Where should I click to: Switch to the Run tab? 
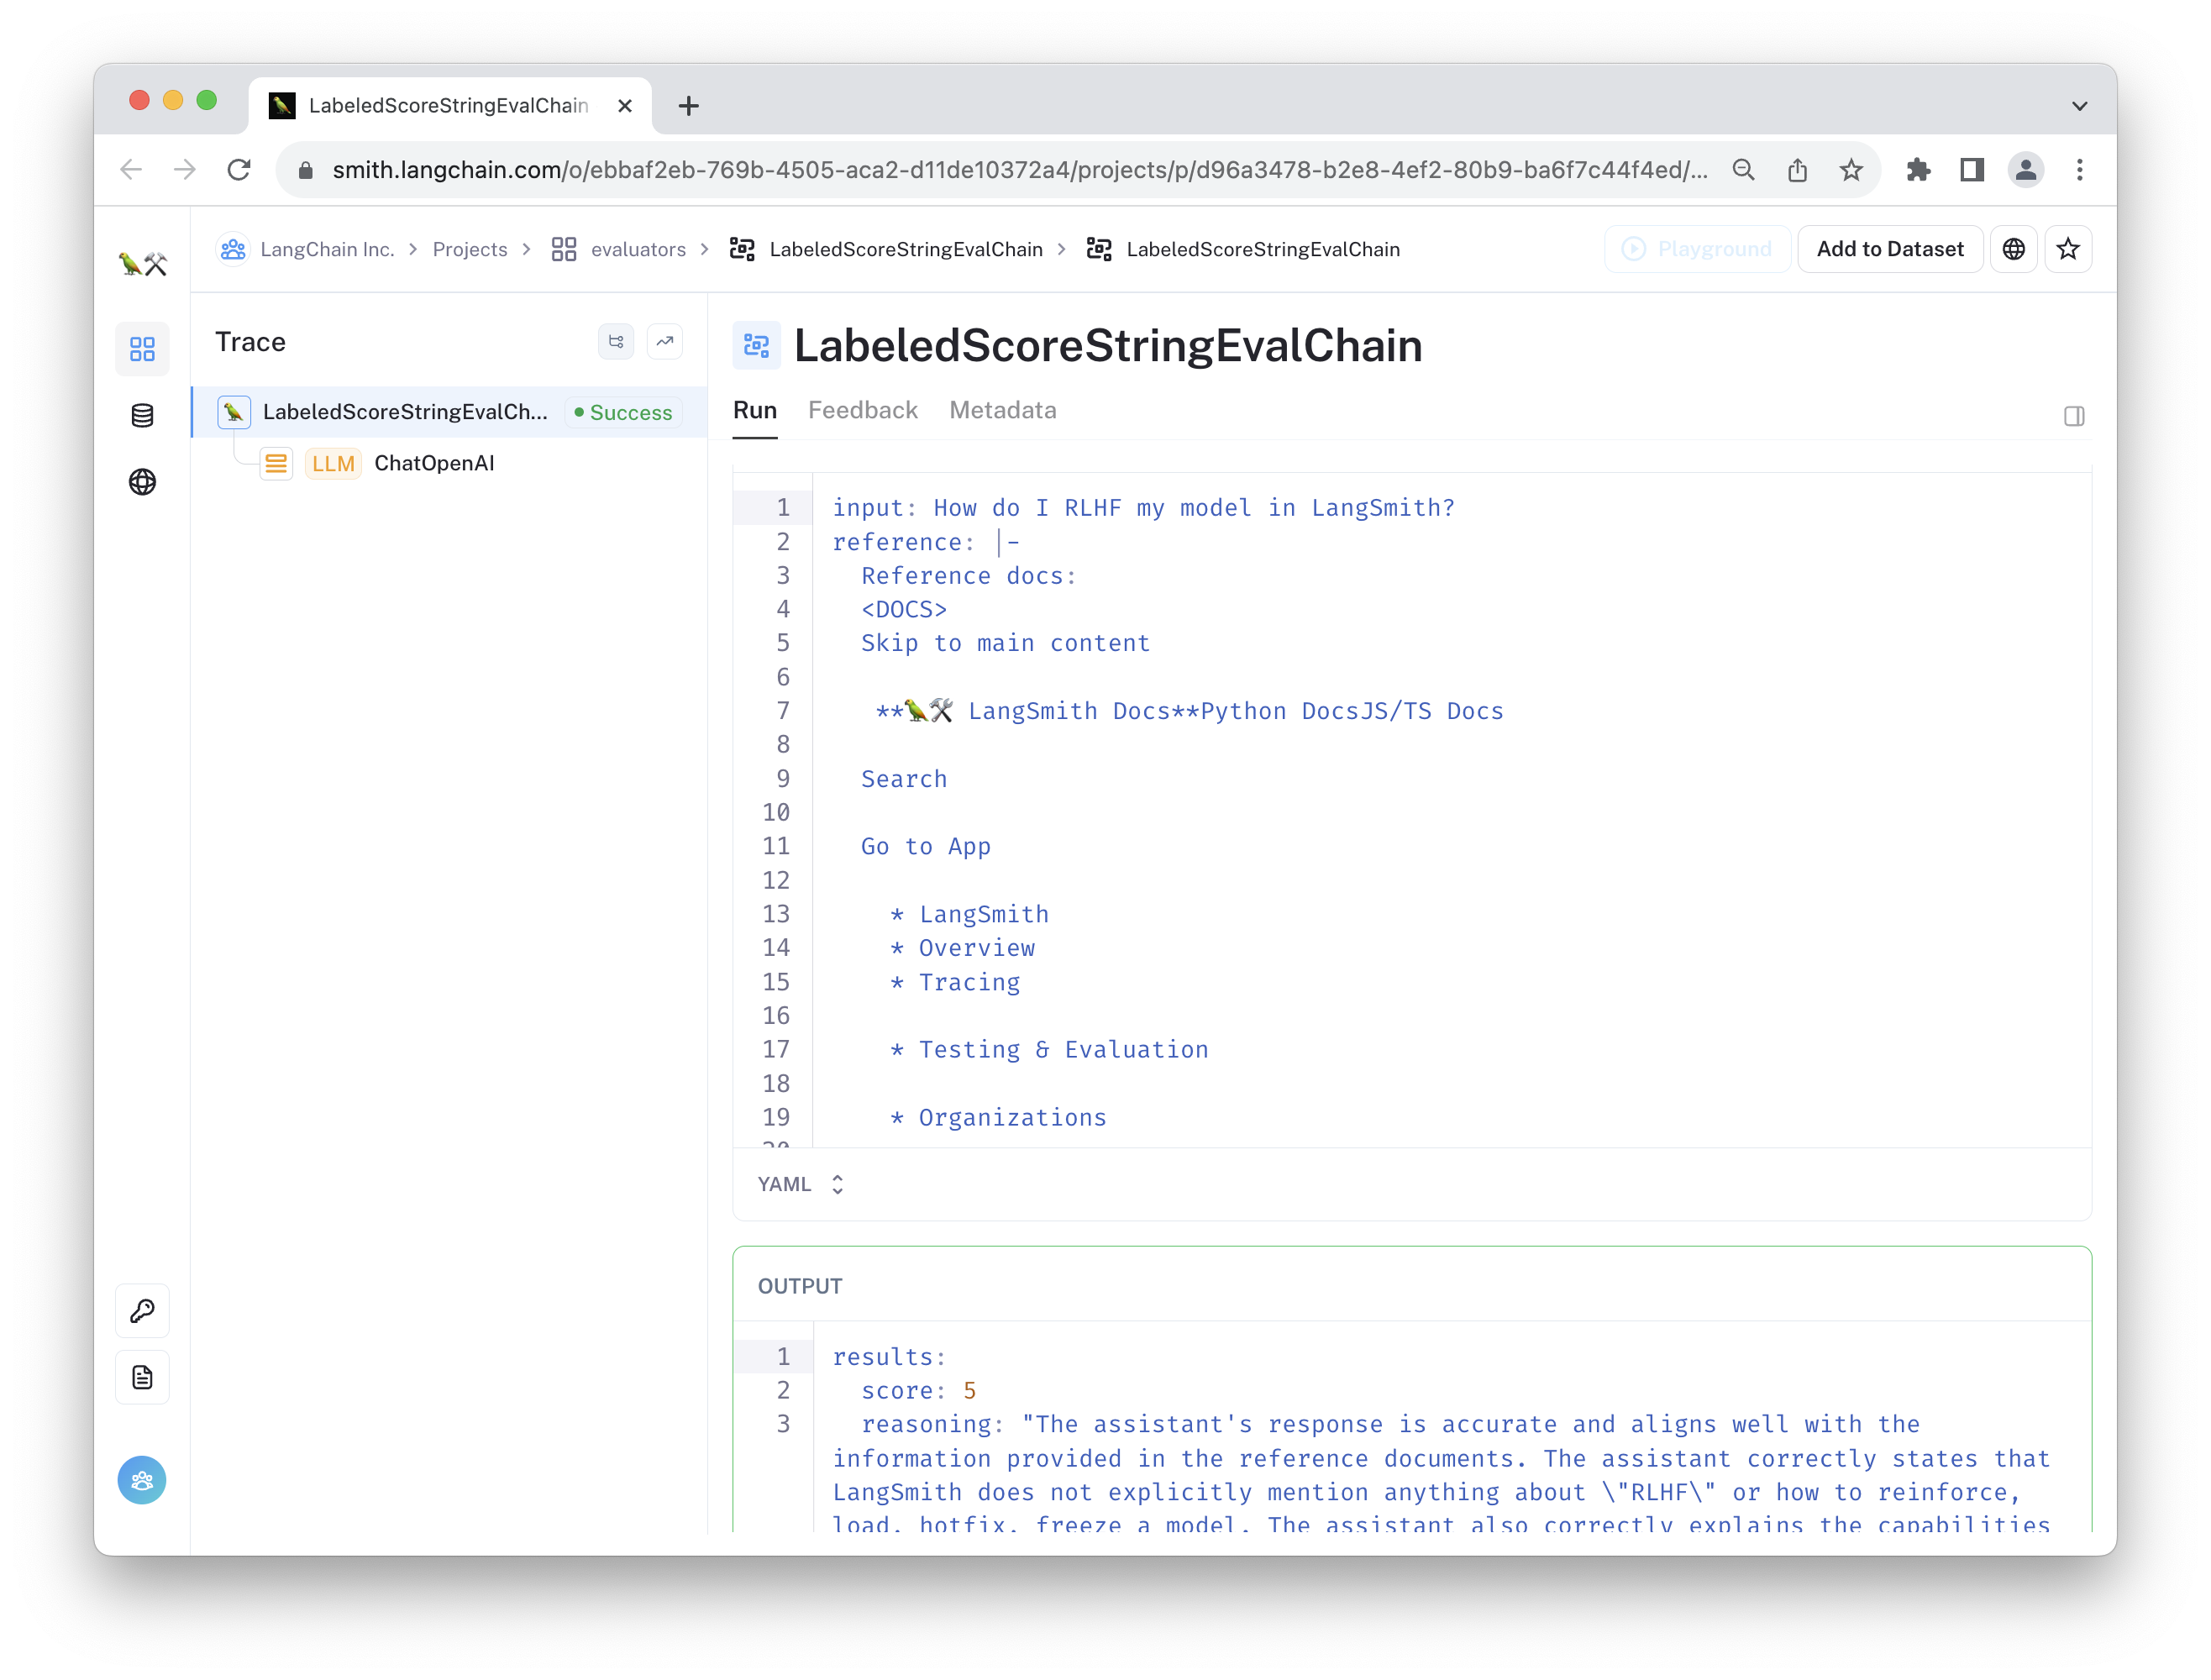(x=755, y=410)
